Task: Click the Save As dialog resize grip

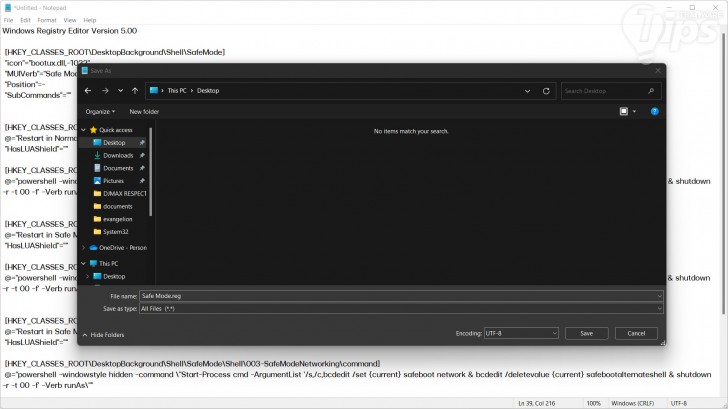Action: (x=663, y=343)
